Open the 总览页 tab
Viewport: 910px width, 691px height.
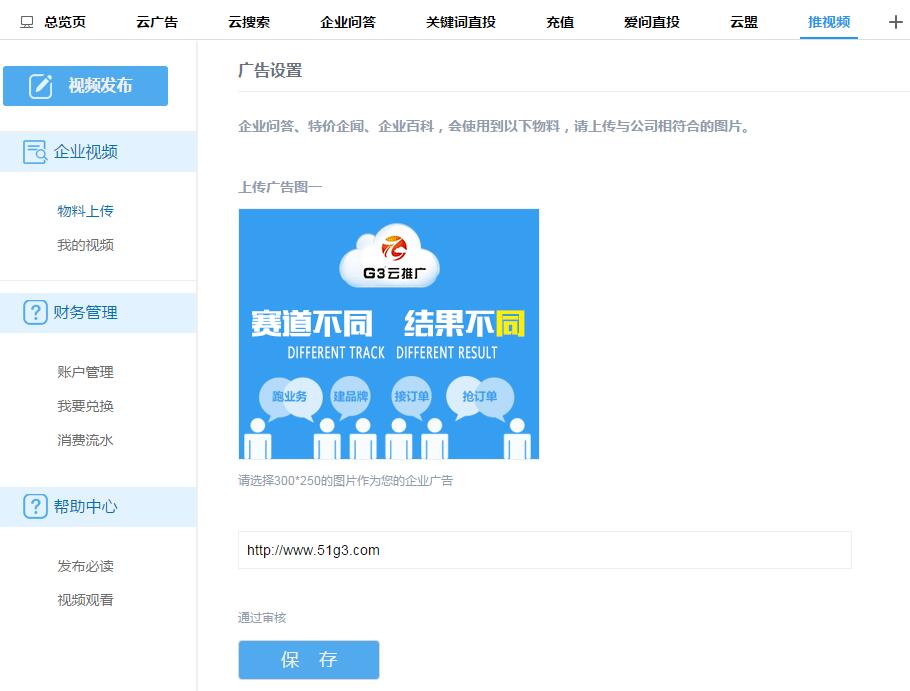point(65,22)
